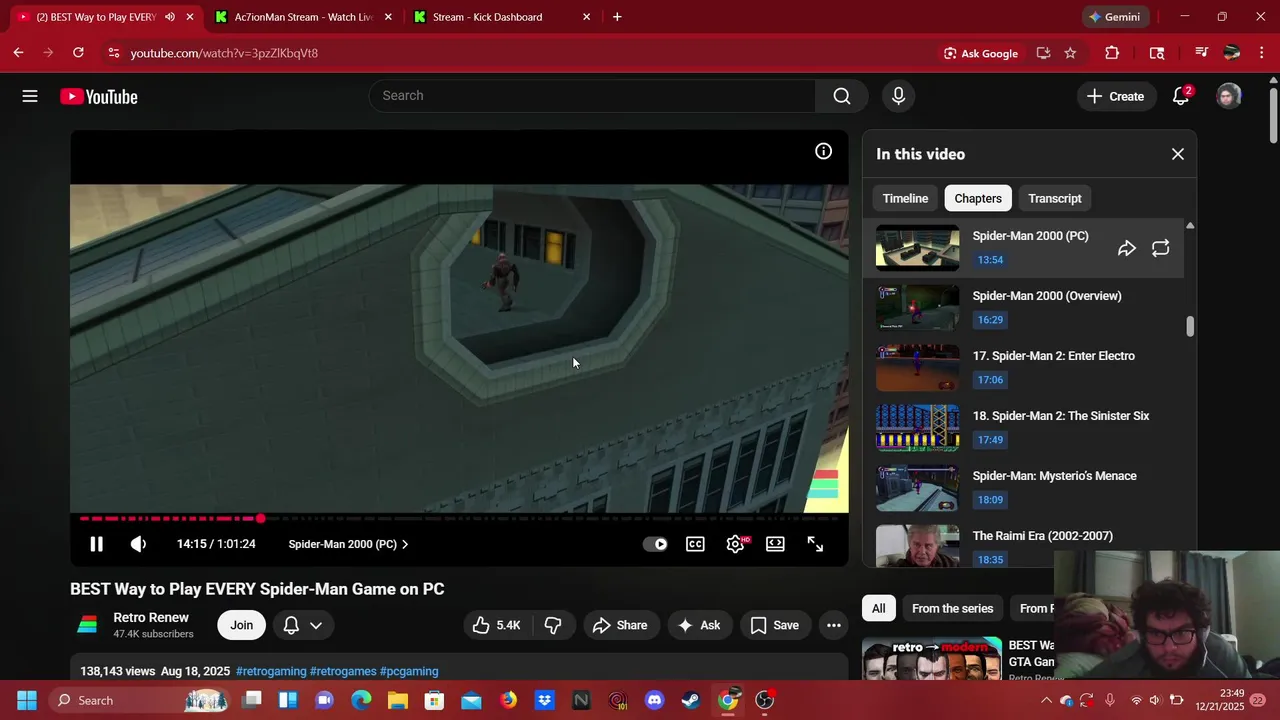This screenshot has width=1280, height=720.
Task: Open the Transcript tab
Action: tap(1055, 198)
